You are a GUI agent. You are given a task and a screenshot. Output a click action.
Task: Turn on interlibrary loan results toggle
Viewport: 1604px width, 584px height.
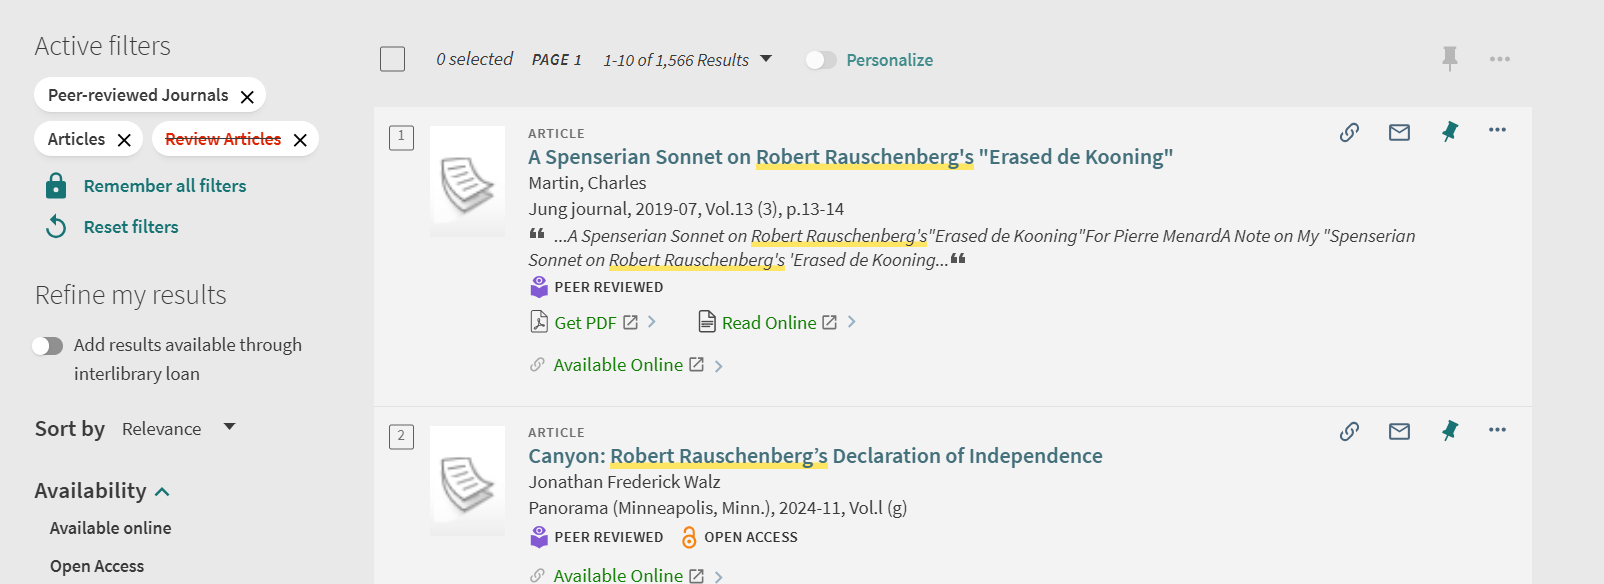point(47,346)
